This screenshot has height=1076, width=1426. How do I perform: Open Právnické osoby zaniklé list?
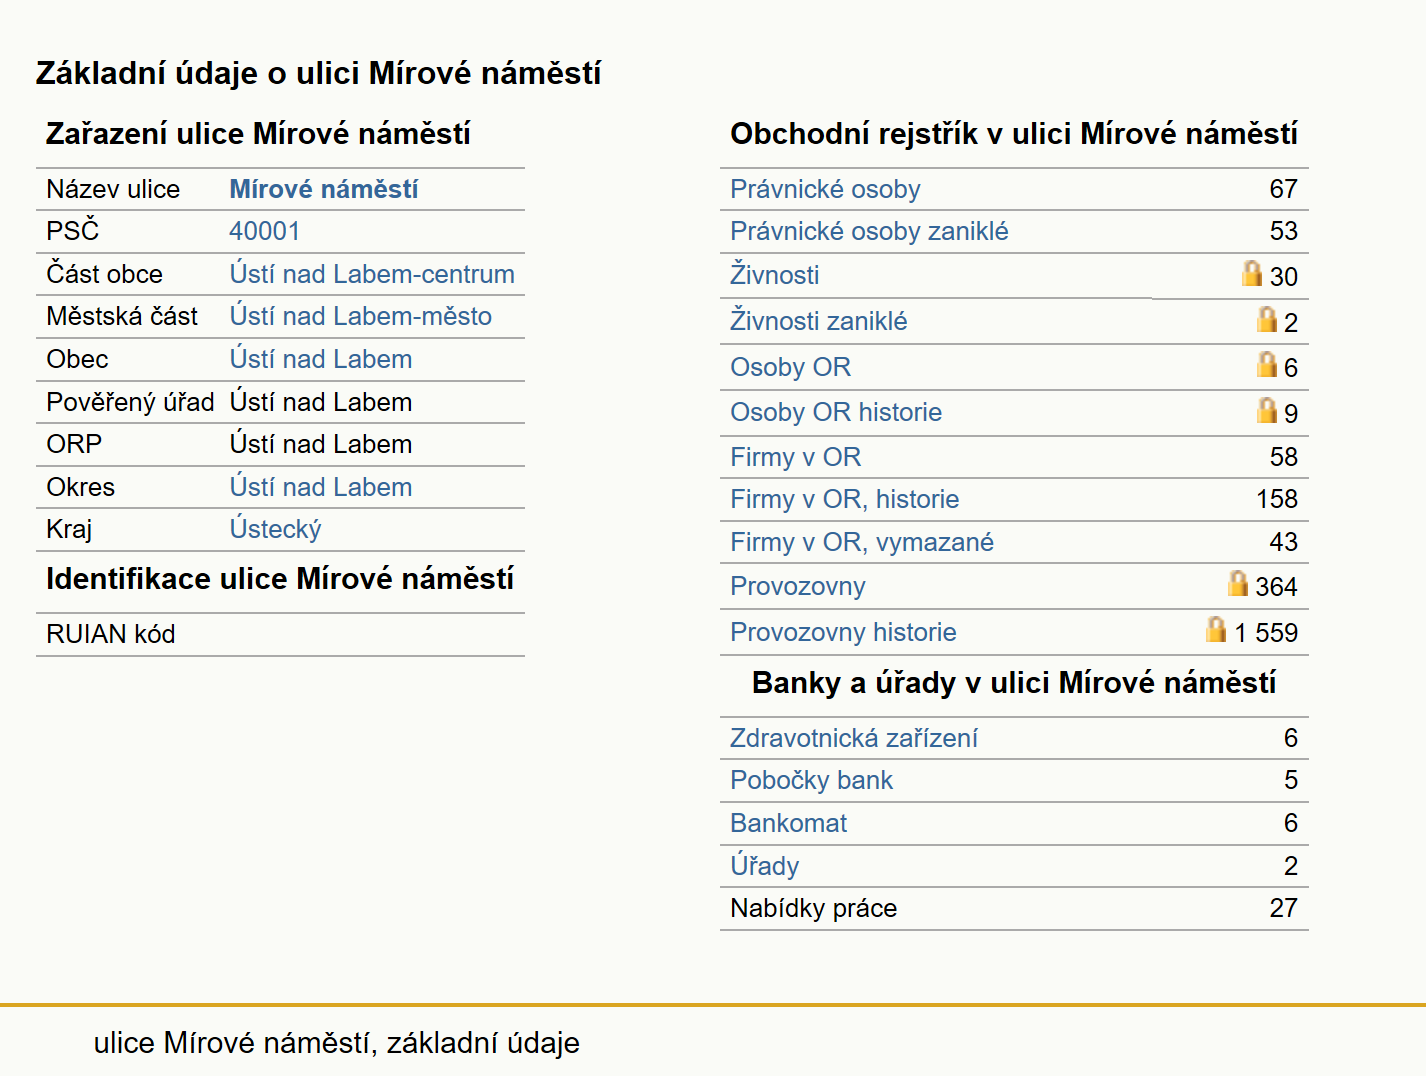[x=869, y=231]
